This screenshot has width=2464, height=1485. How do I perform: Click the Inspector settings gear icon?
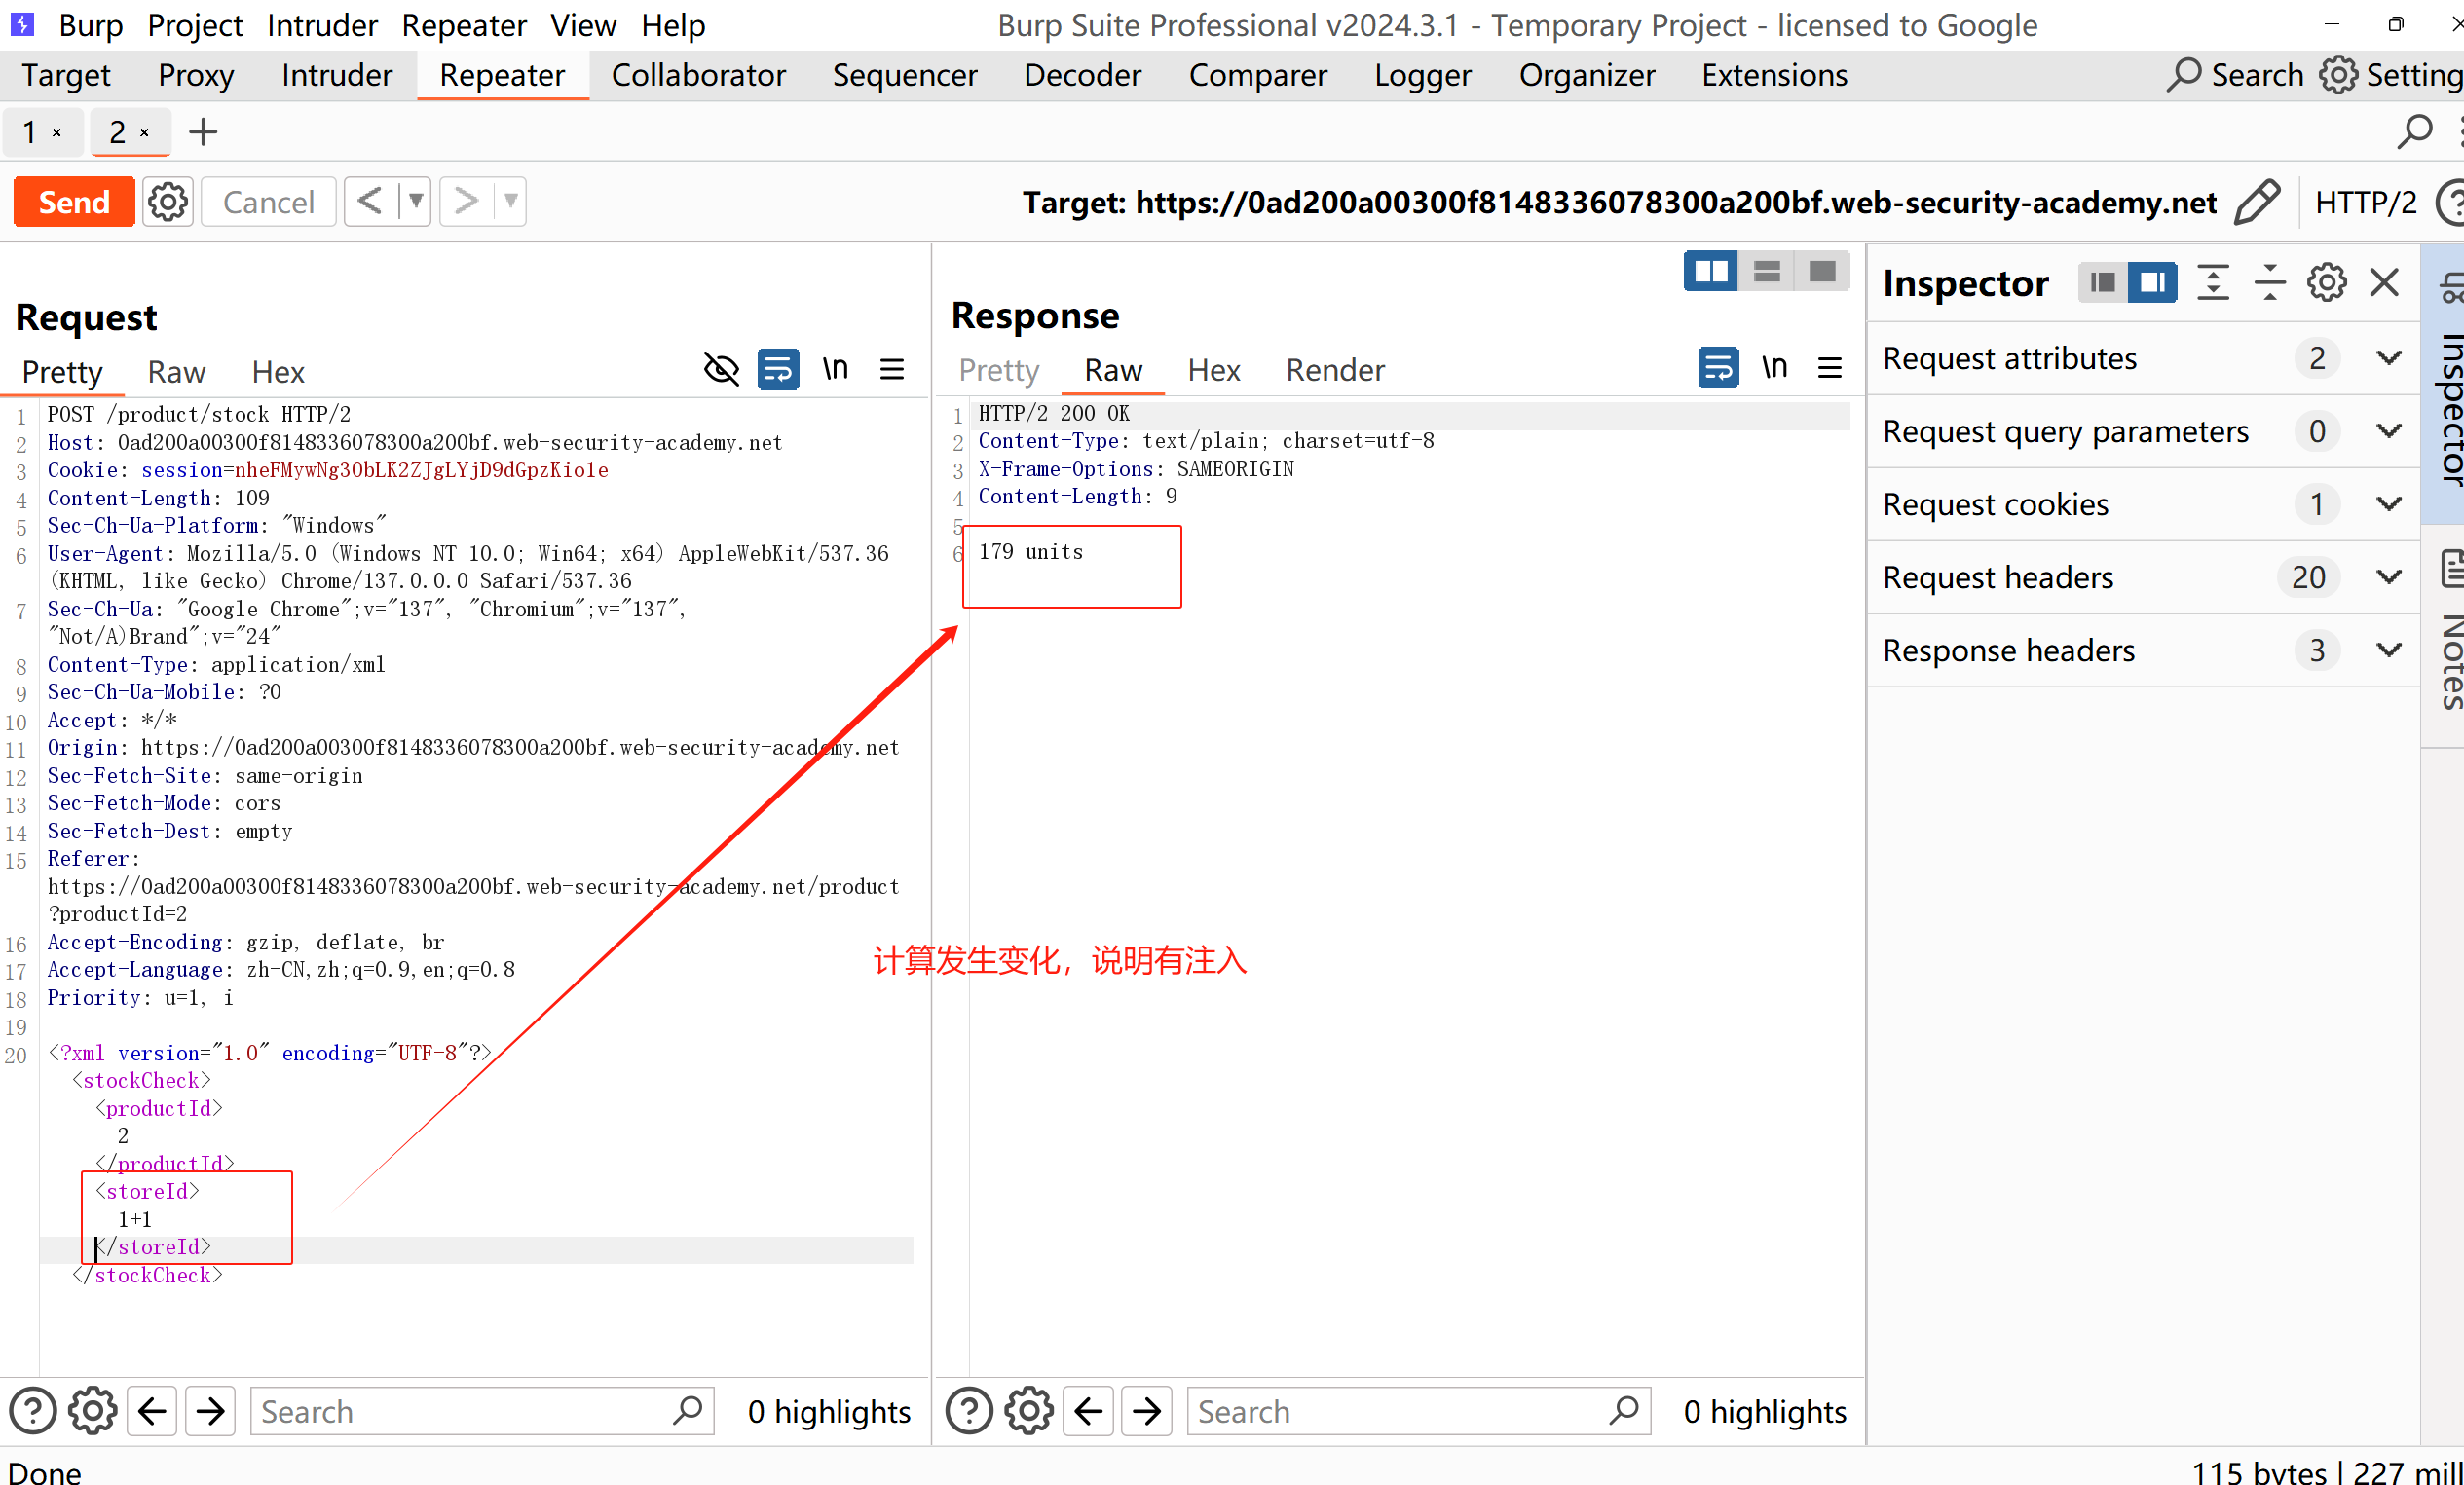coord(2326,283)
